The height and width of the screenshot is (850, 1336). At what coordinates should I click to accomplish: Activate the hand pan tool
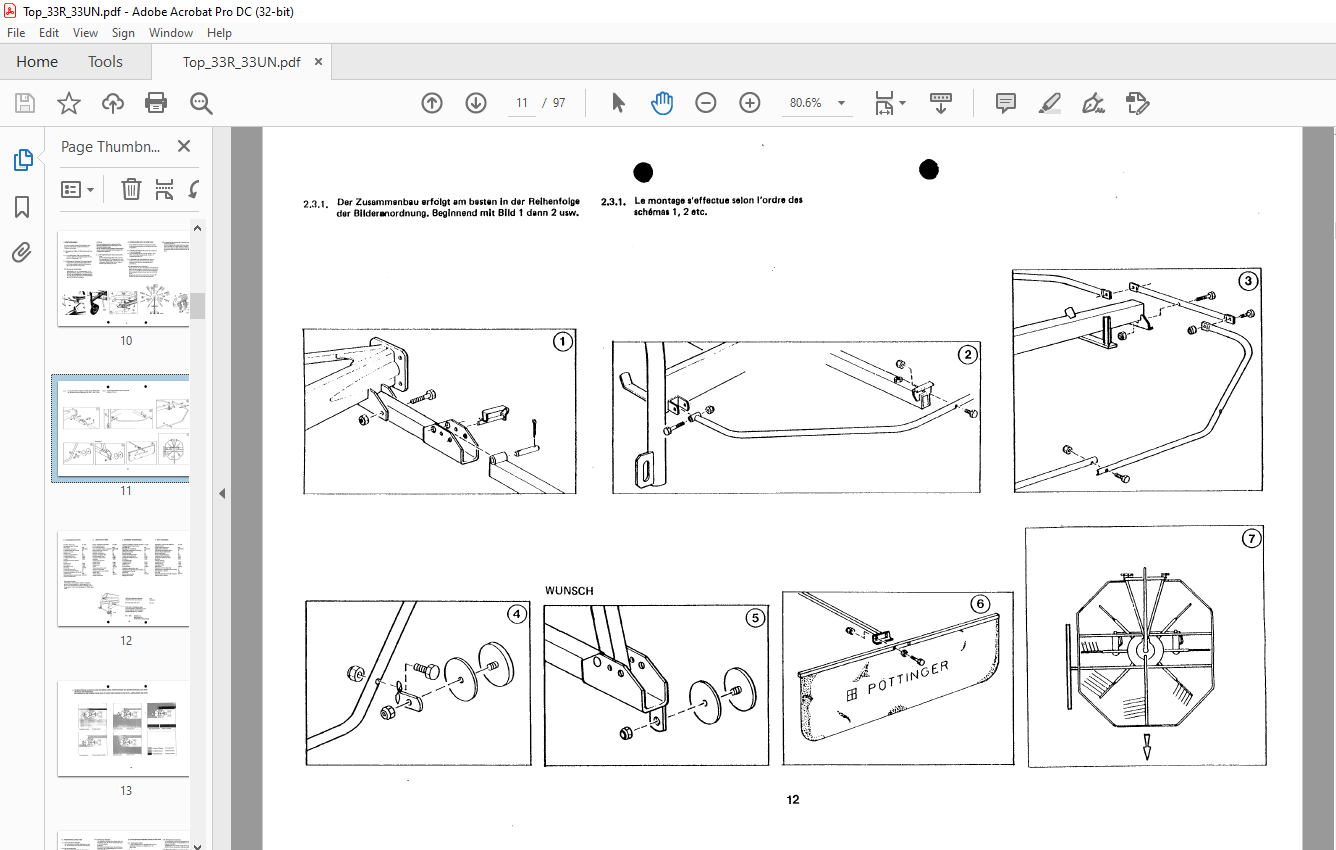tap(662, 103)
